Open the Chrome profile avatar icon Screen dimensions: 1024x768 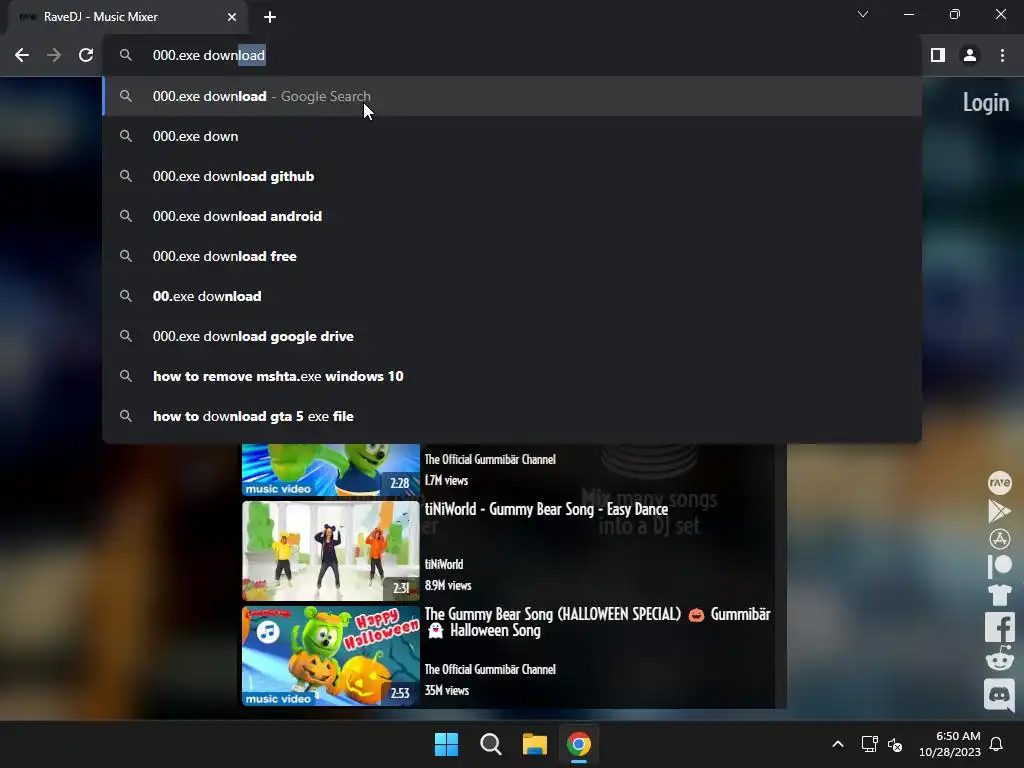[970, 56]
